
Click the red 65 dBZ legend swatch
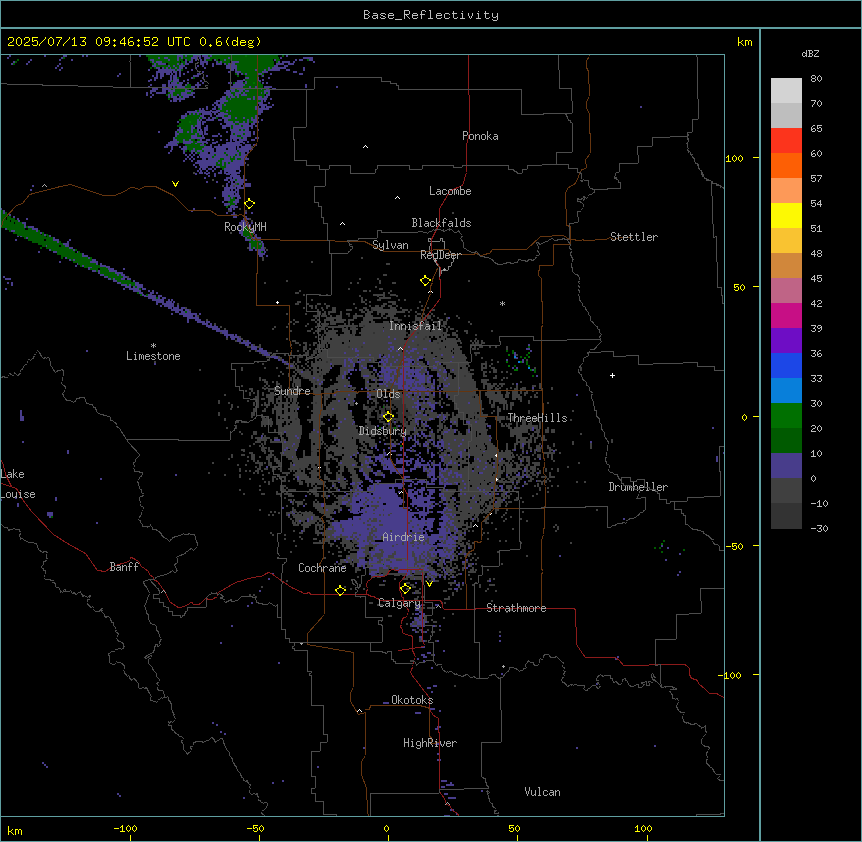point(786,141)
